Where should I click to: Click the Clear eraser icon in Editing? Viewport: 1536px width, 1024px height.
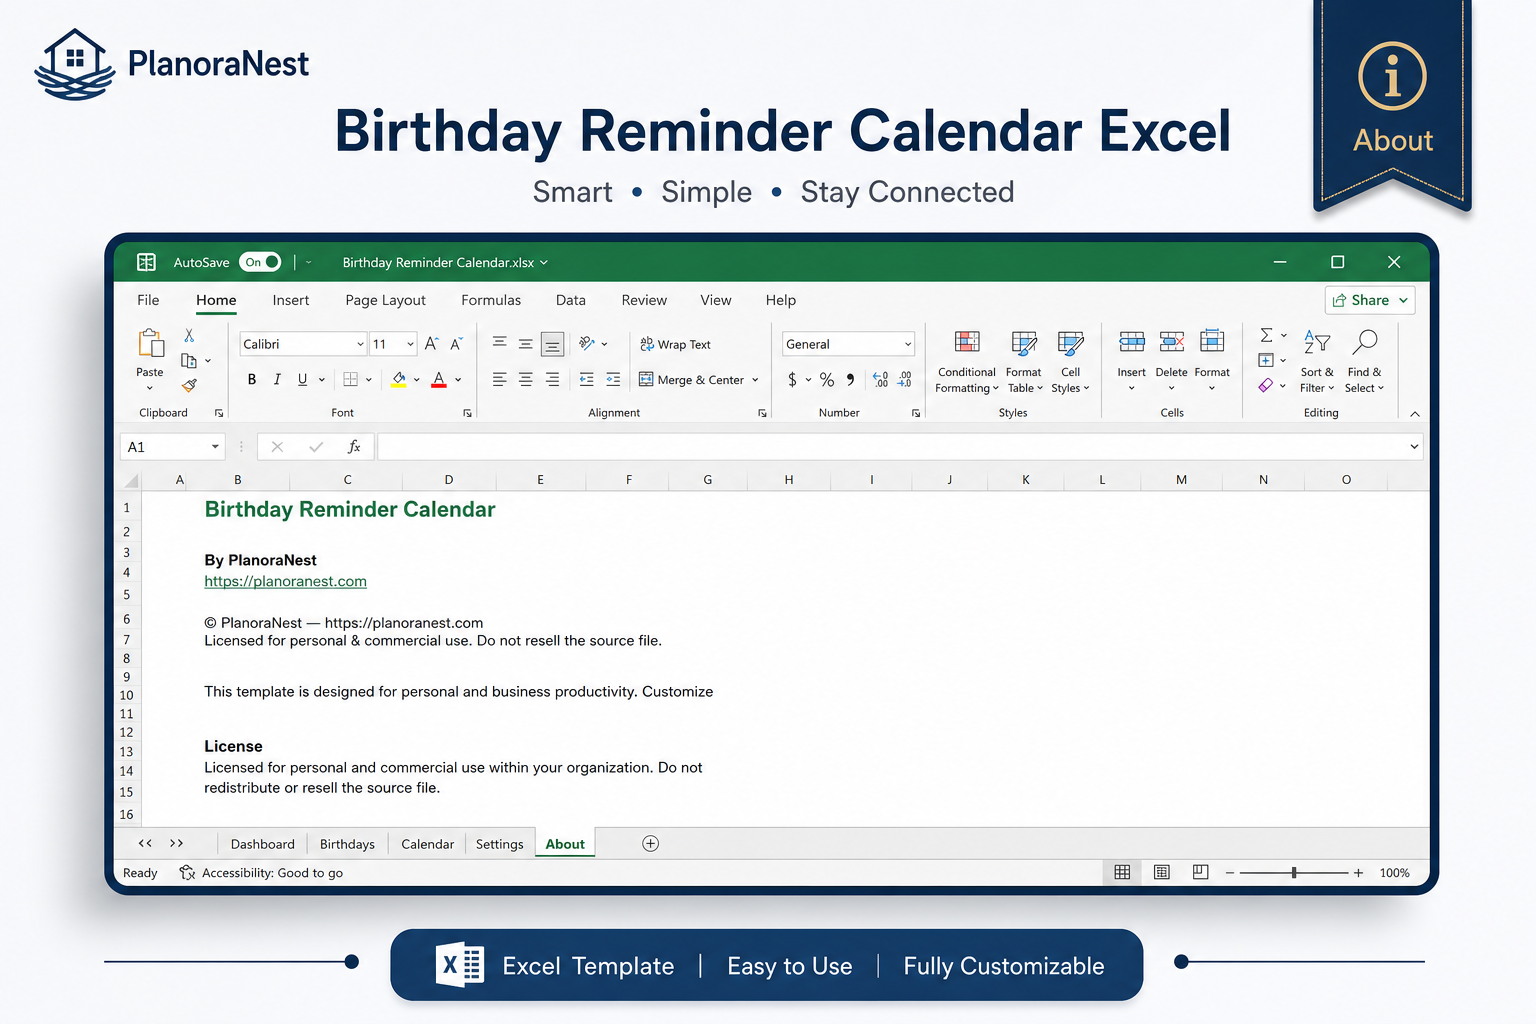click(x=1266, y=385)
